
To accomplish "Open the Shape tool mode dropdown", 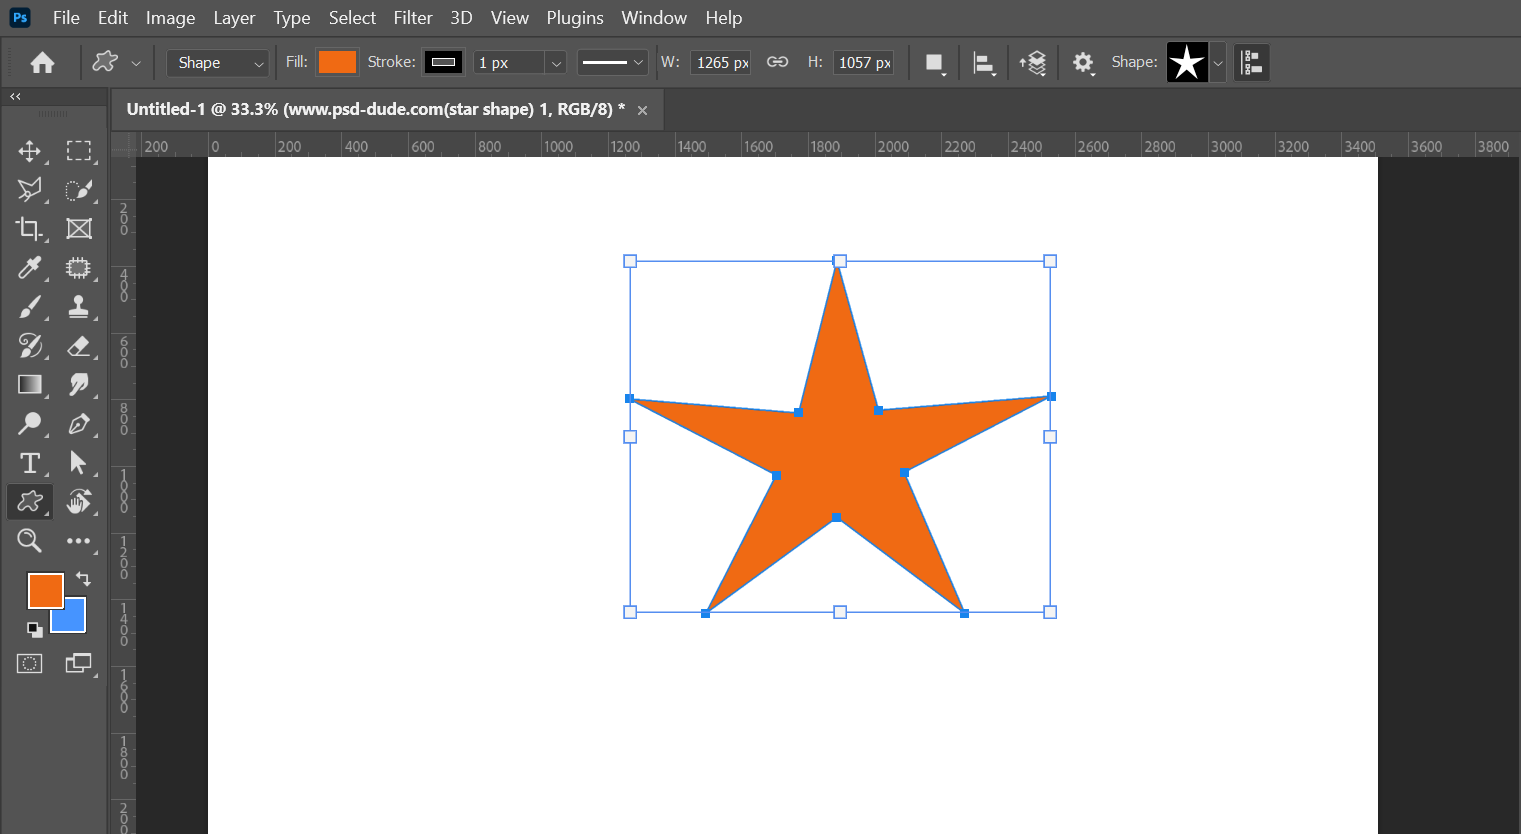I will pyautogui.click(x=218, y=63).
